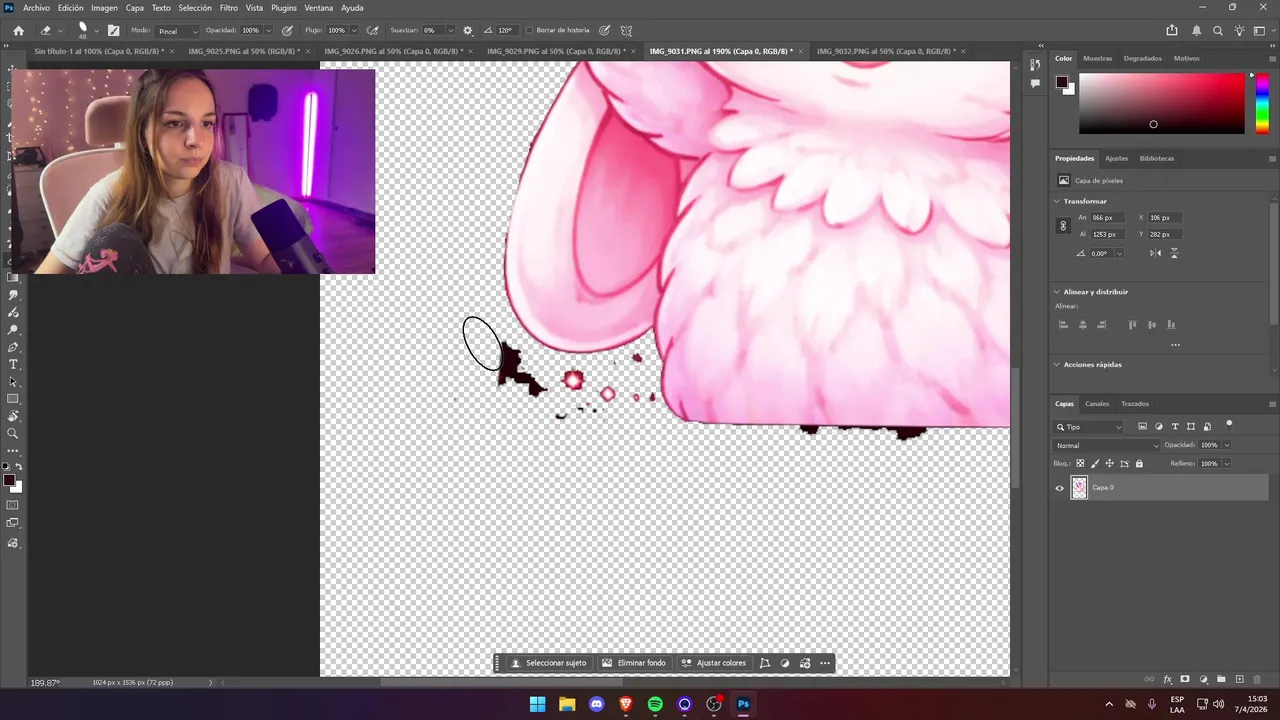Click the An width input field

(x=1107, y=218)
